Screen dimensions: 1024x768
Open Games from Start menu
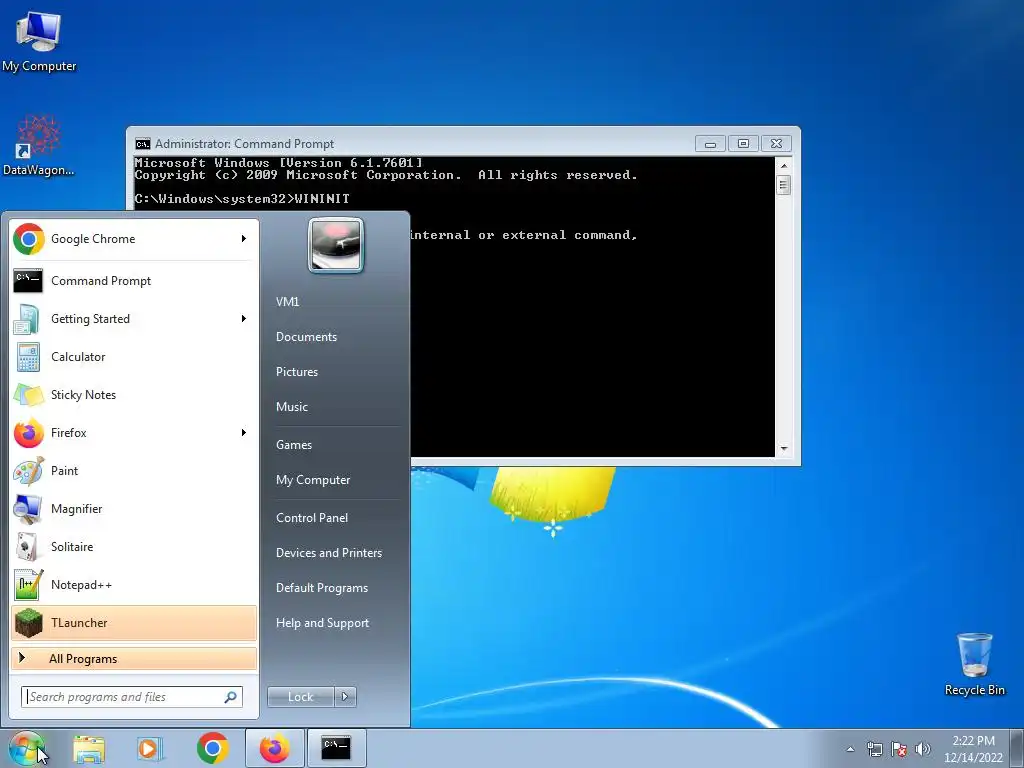(x=294, y=445)
